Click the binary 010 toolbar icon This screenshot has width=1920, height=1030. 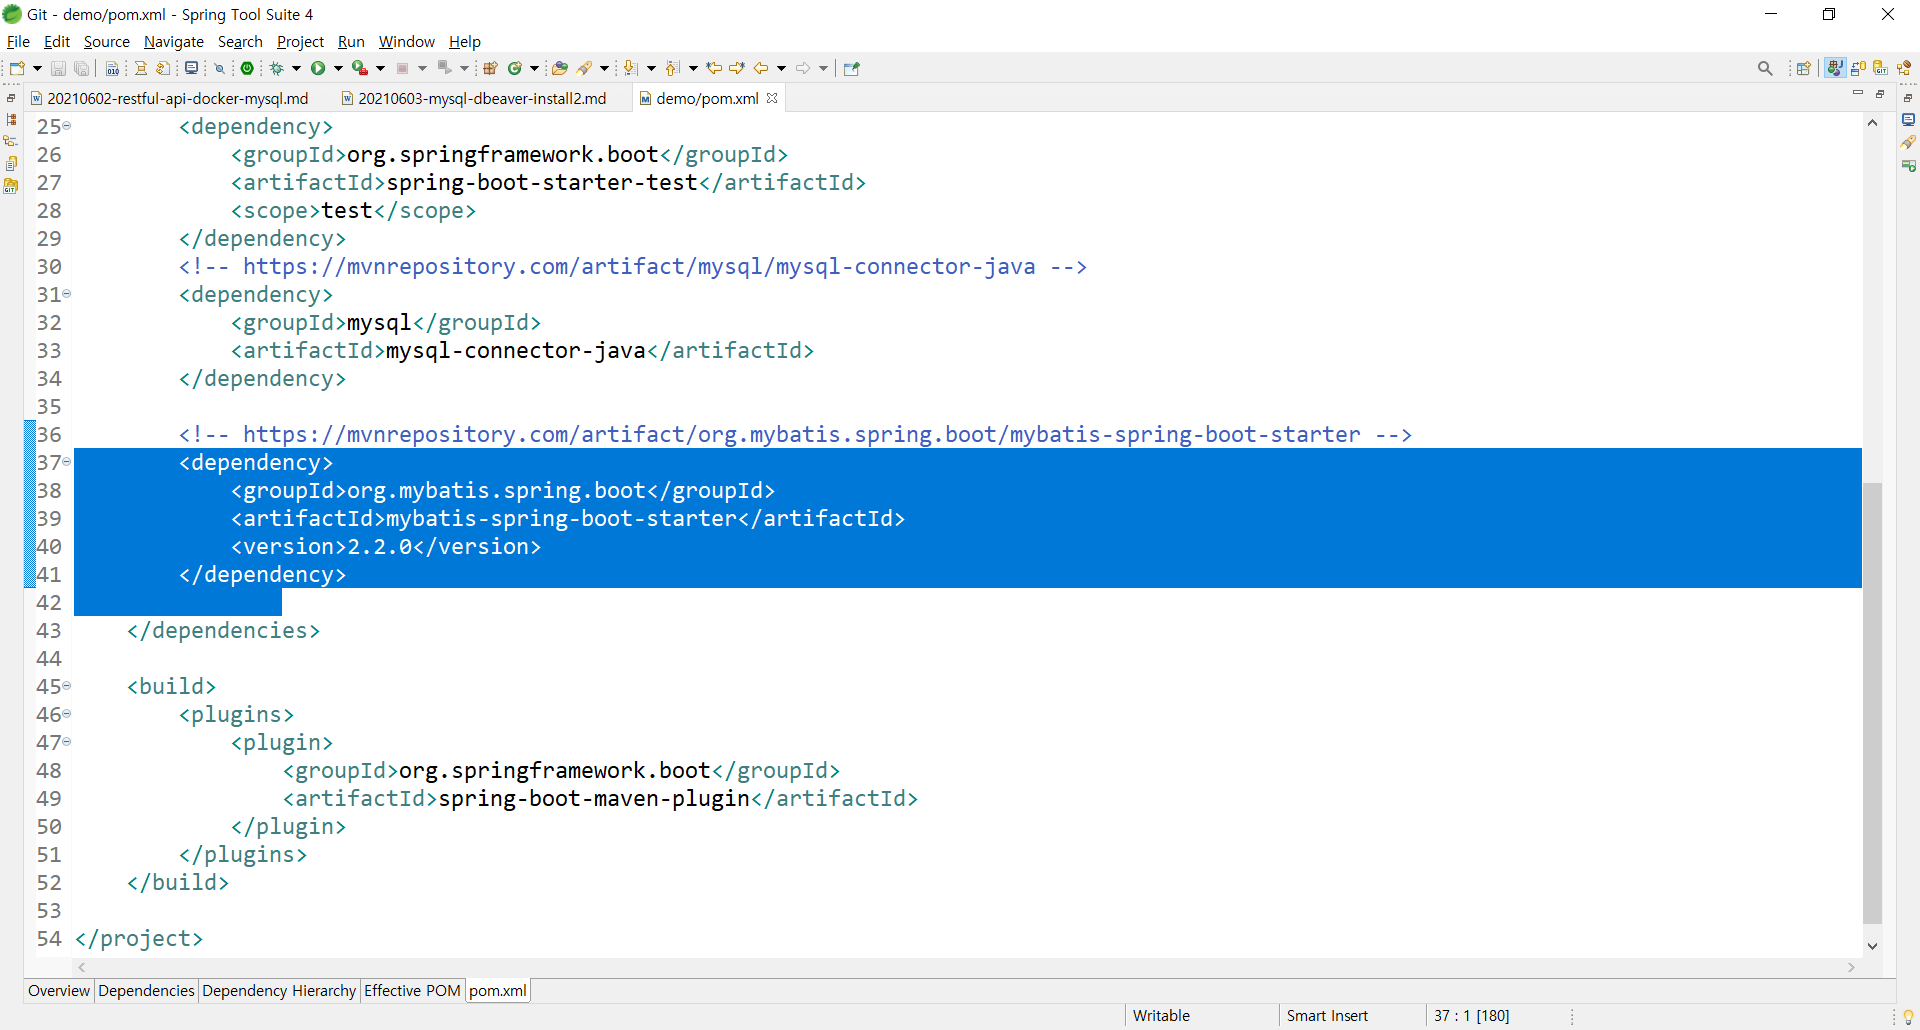(112, 68)
